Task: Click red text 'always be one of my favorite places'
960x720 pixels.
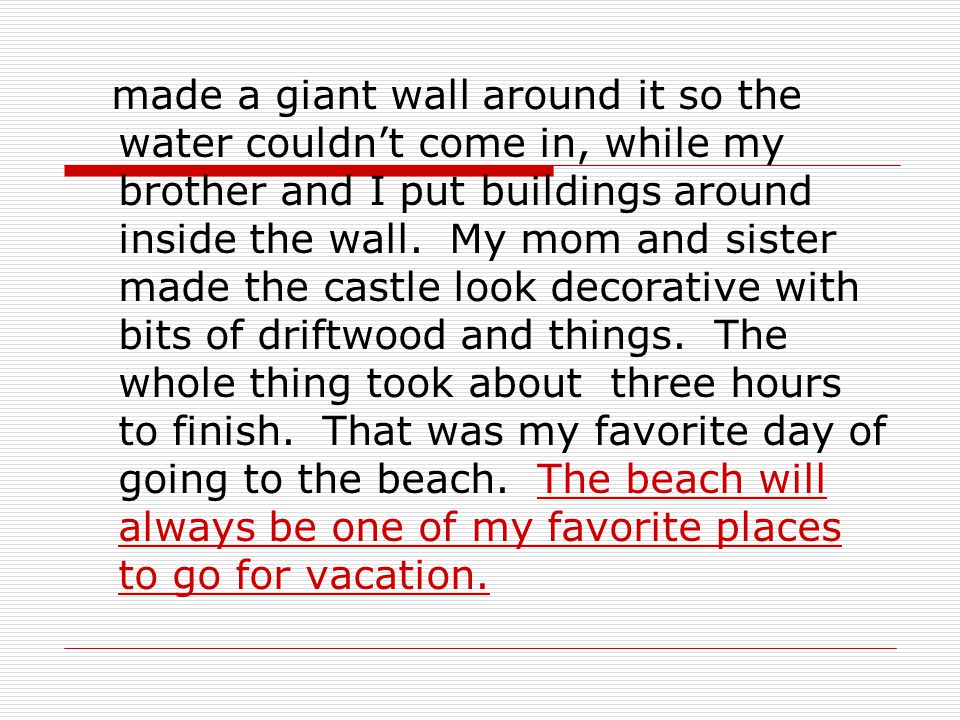Action: click(480, 528)
